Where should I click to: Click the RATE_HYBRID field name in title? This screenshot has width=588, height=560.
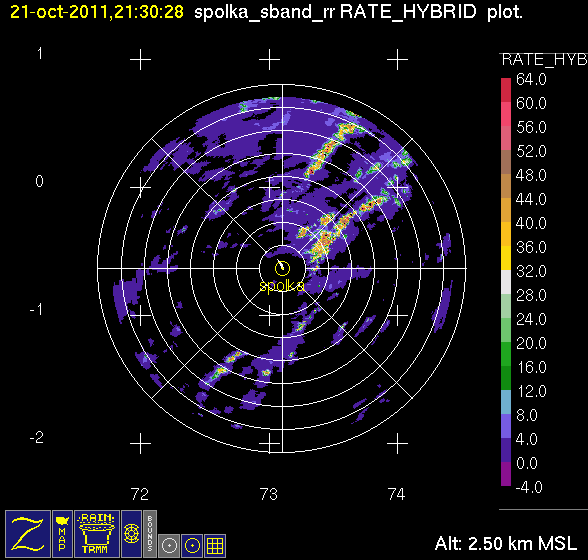click(x=408, y=12)
